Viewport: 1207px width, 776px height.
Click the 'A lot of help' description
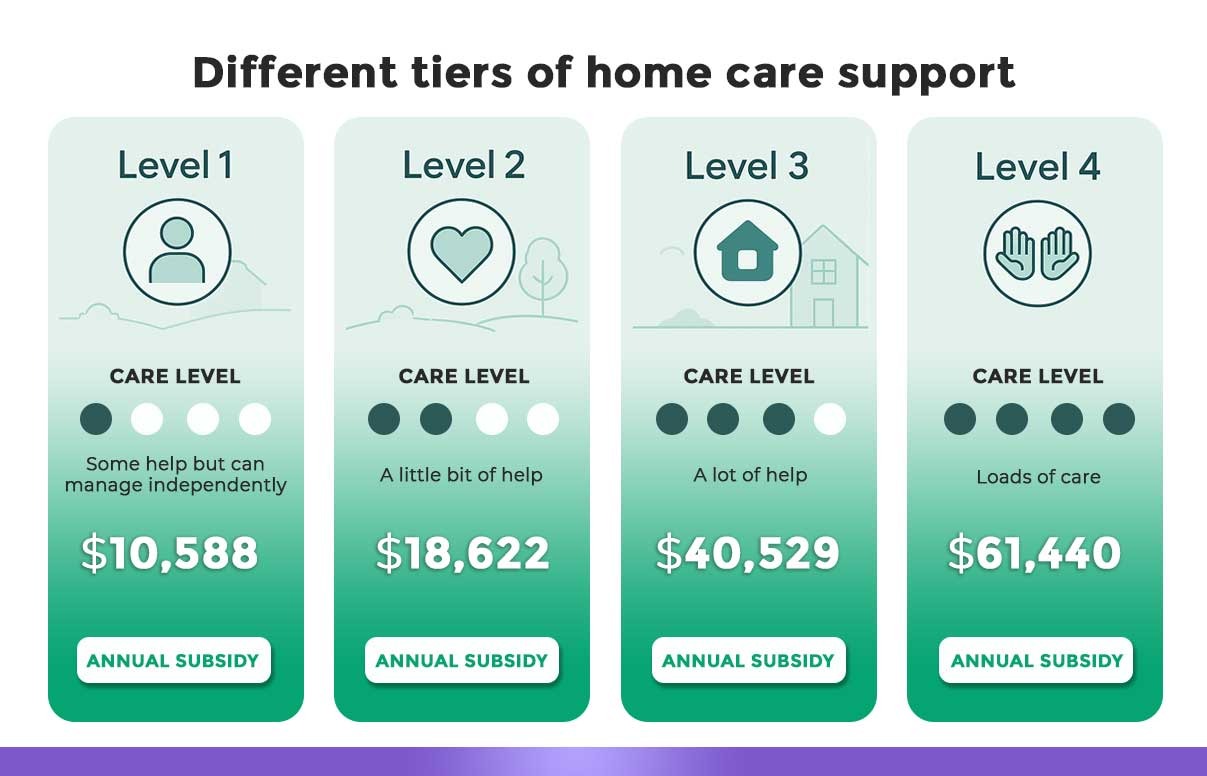(x=750, y=475)
